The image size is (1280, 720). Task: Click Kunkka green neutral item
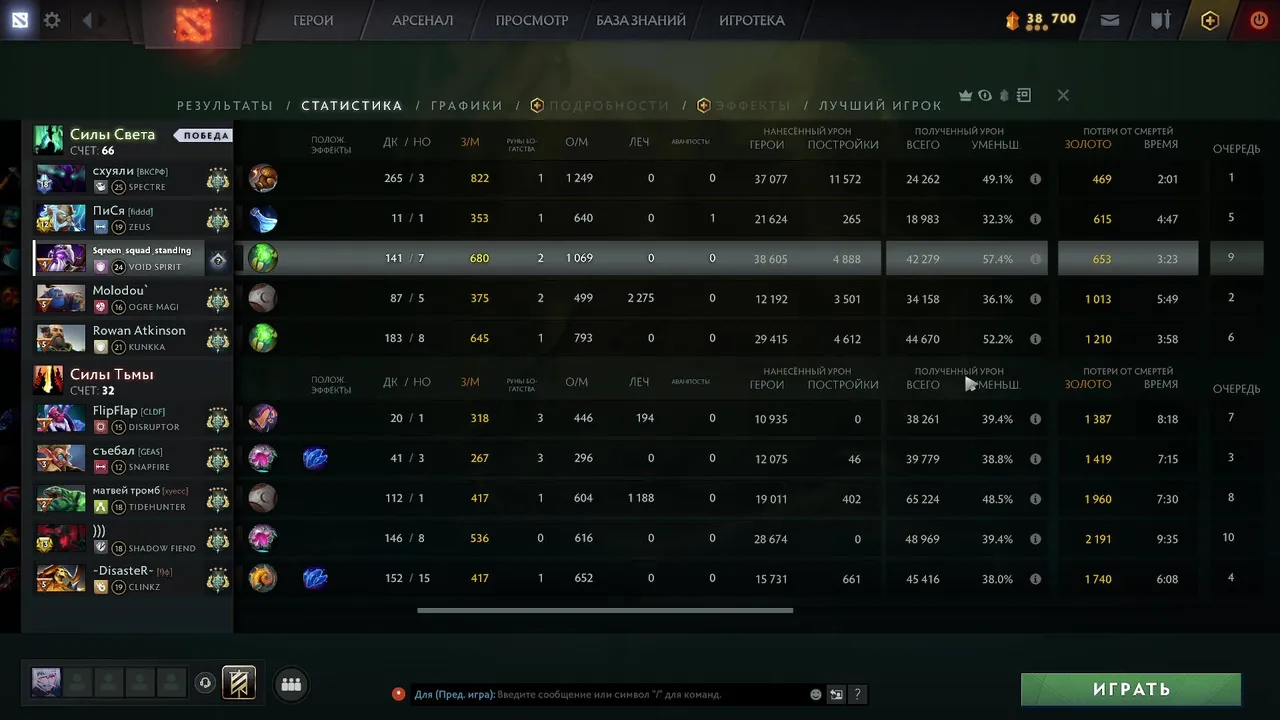tap(263, 338)
